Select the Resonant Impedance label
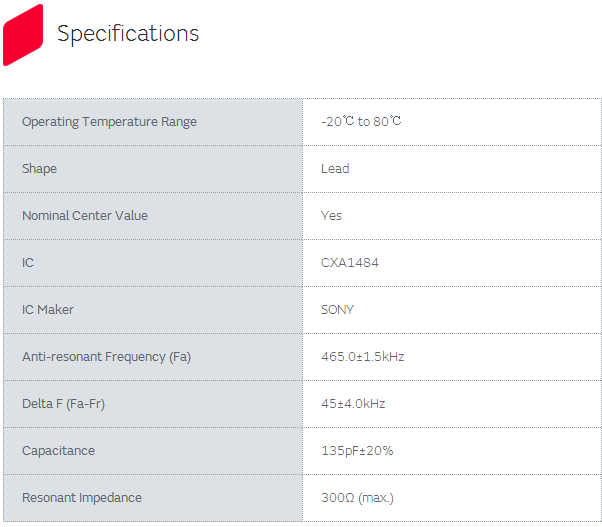 pyautogui.click(x=82, y=498)
